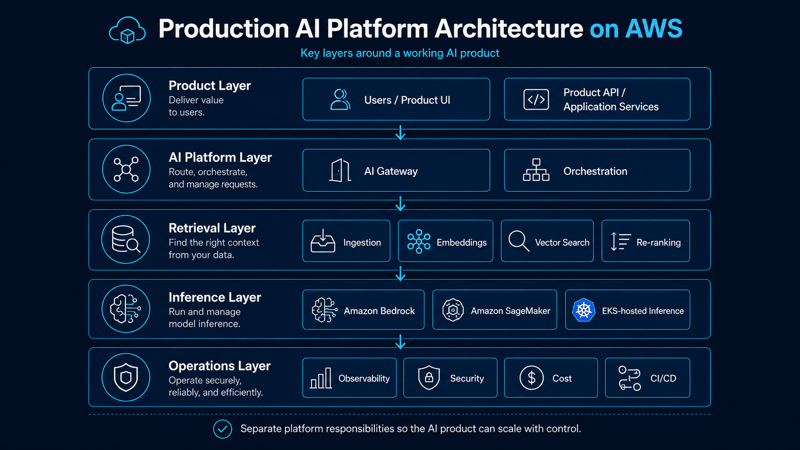Click the Orchestration hierarchy icon
Screen dimensions: 800x450
tap(536, 170)
